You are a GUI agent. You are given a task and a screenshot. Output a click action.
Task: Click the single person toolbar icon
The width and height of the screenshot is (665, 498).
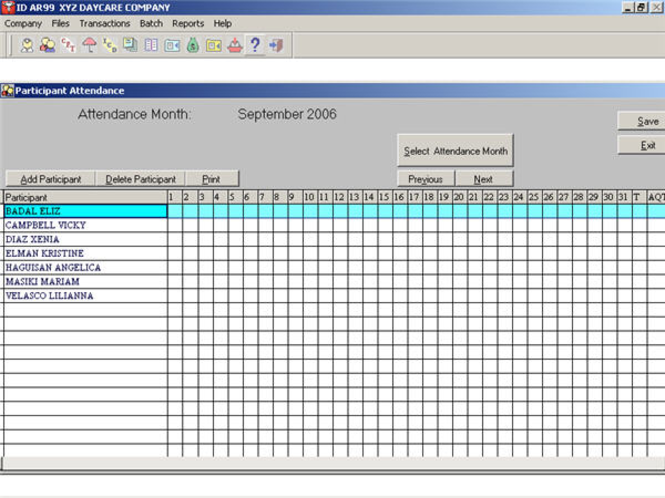[27, 45]
